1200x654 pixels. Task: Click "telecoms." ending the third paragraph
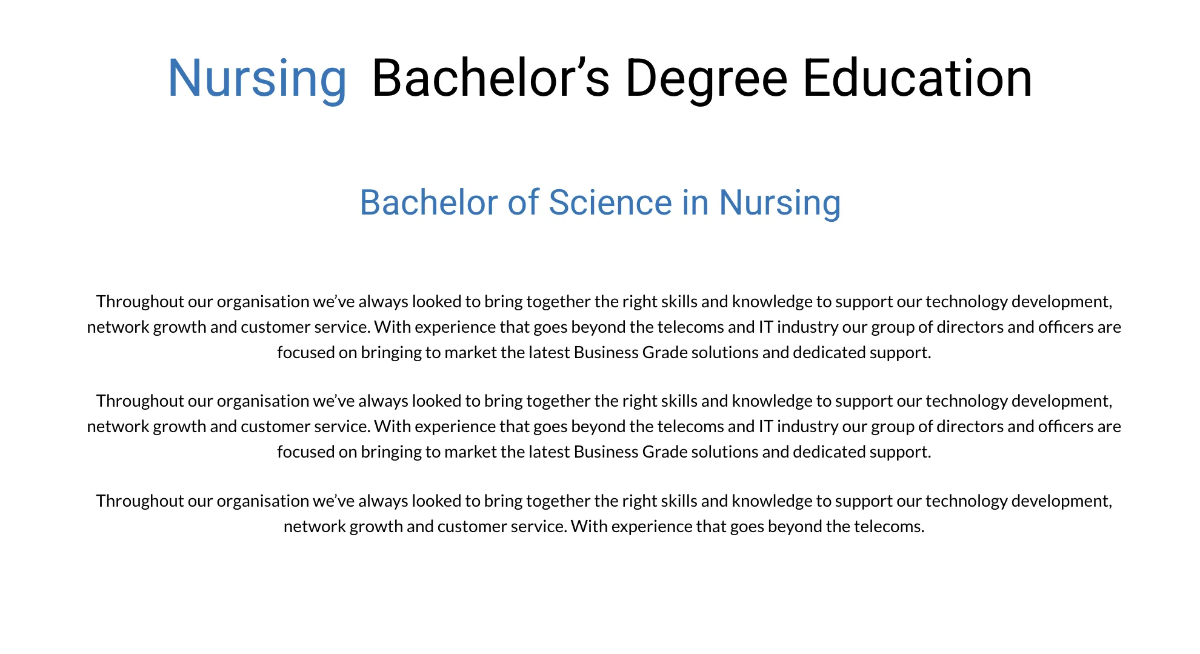click(889, 526)
